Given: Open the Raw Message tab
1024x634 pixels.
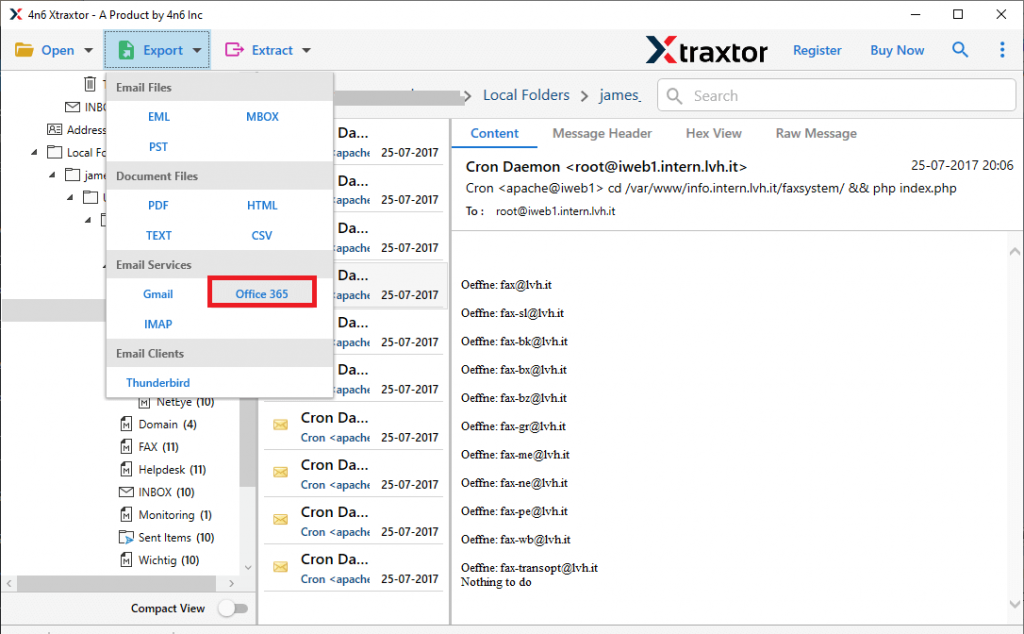Looking at the screenshot, I should 816,133.
